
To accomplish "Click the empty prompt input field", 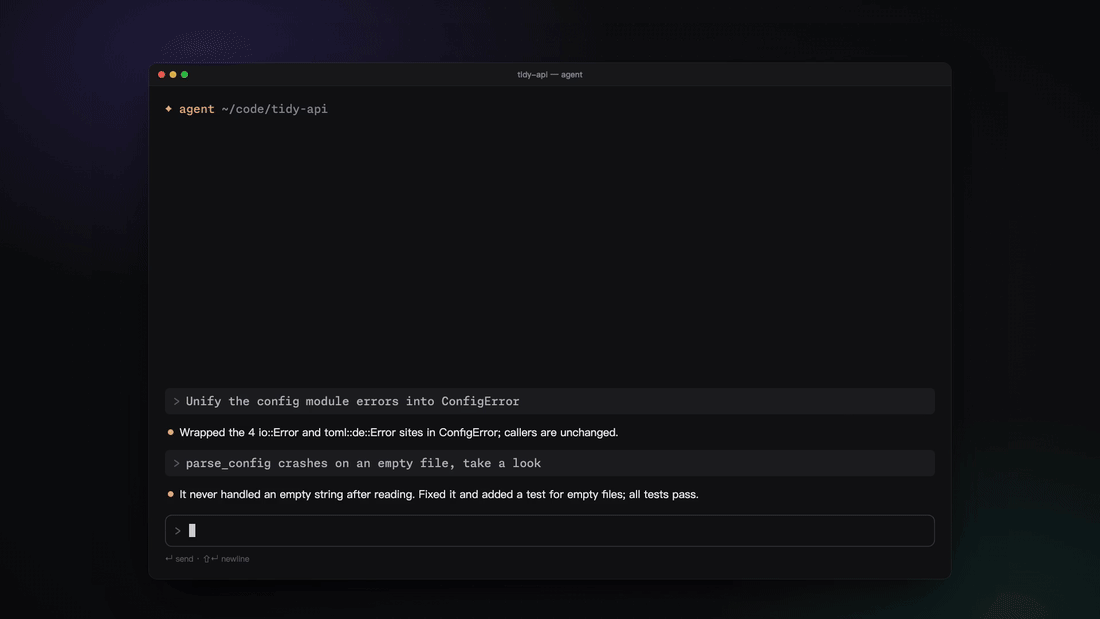I will coord(549,531).
